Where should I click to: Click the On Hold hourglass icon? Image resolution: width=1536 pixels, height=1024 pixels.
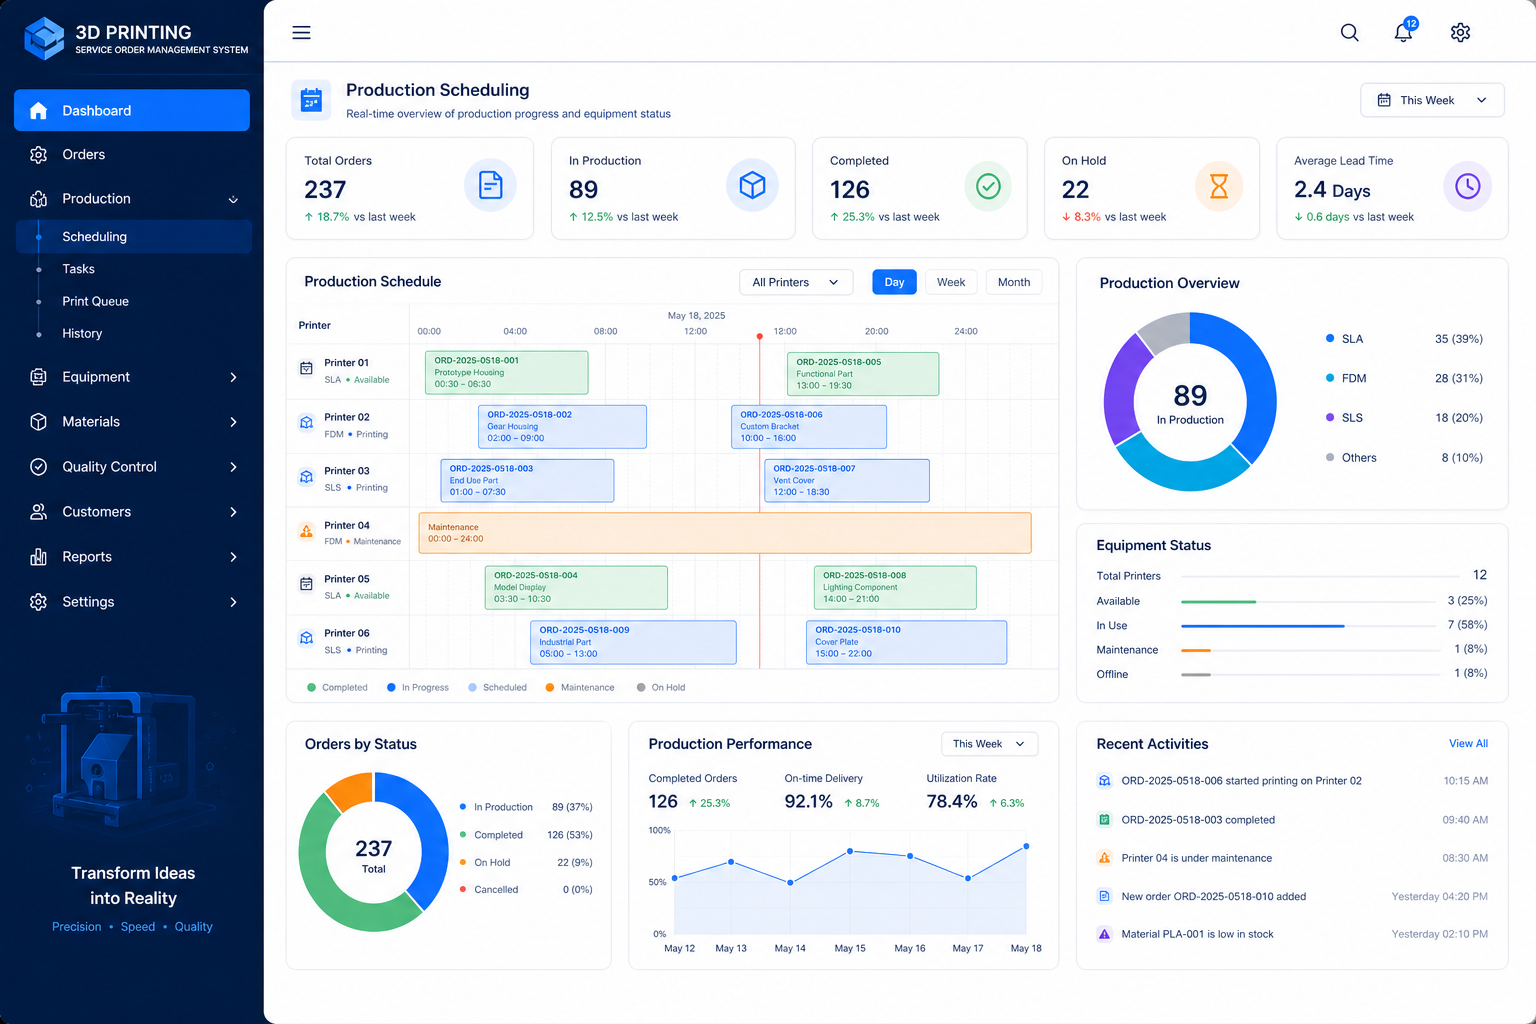[x=1219, y=186]
